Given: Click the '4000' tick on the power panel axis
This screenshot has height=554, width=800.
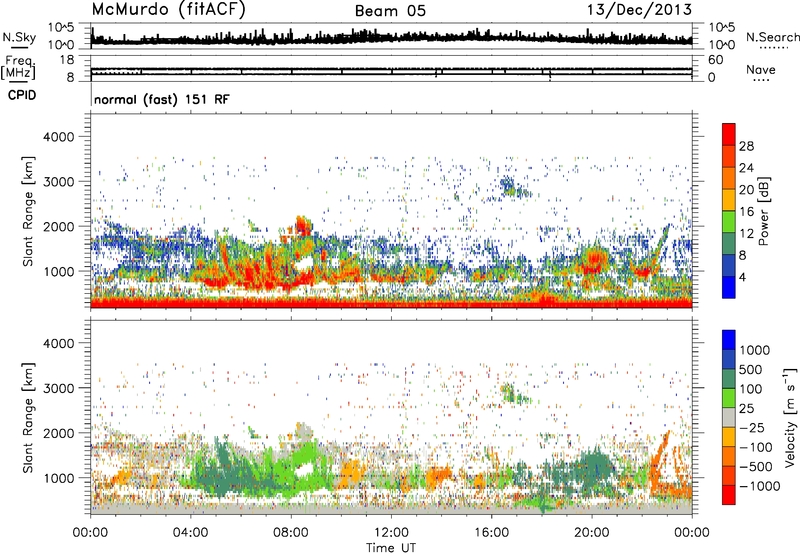Looking at the screenshot, I should (58, 137).
